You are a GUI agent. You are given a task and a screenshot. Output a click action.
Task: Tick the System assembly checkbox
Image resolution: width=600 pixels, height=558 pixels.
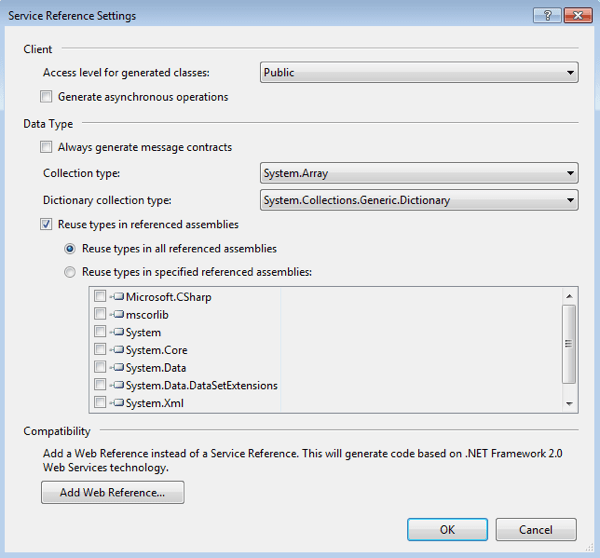coord(100,332)
